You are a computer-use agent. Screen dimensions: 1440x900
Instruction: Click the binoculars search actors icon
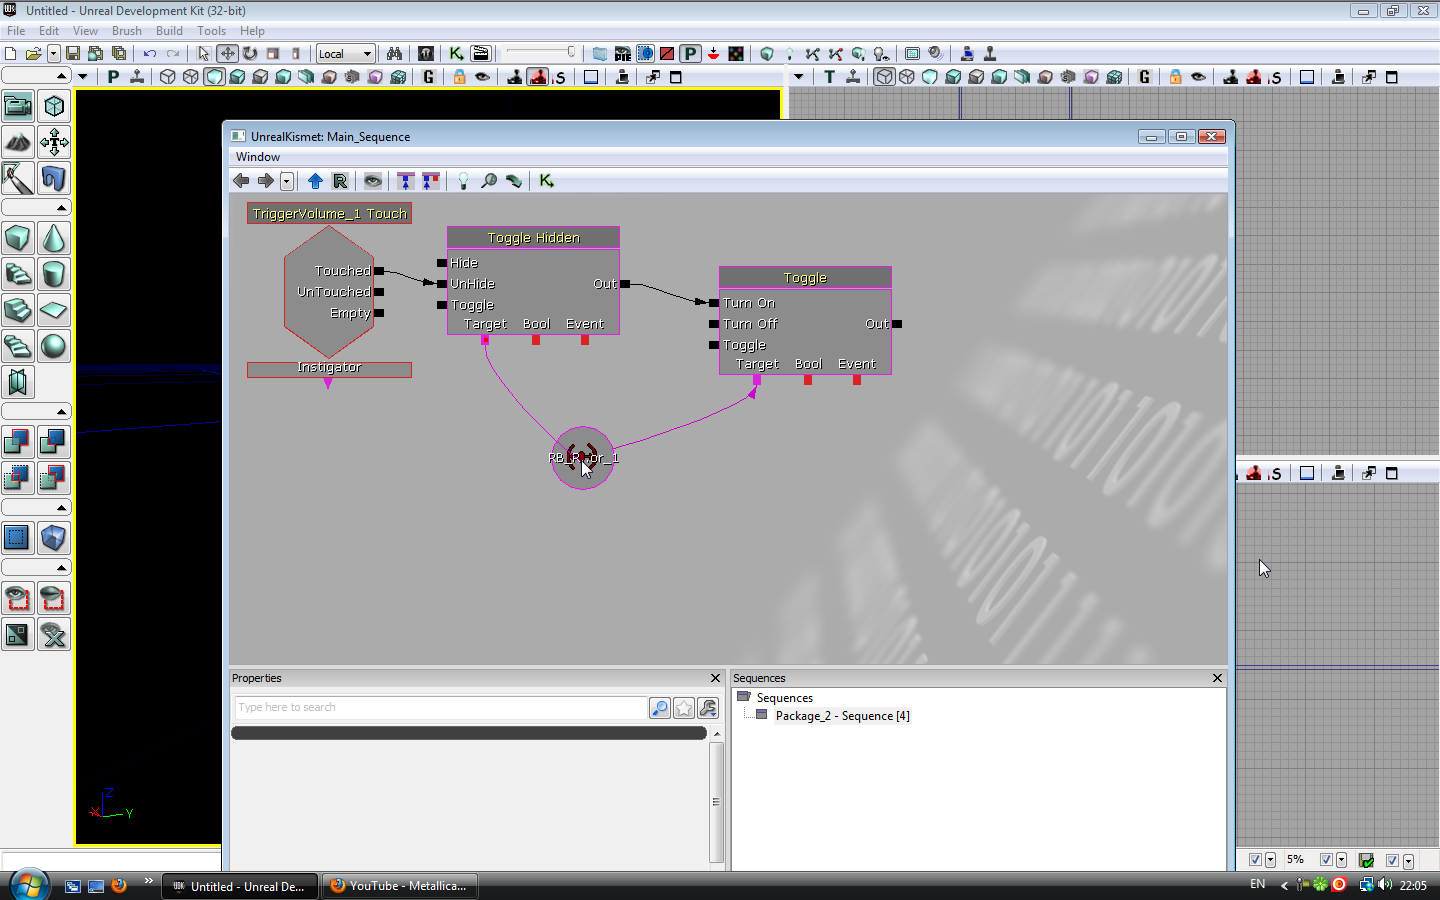point(394,54)
